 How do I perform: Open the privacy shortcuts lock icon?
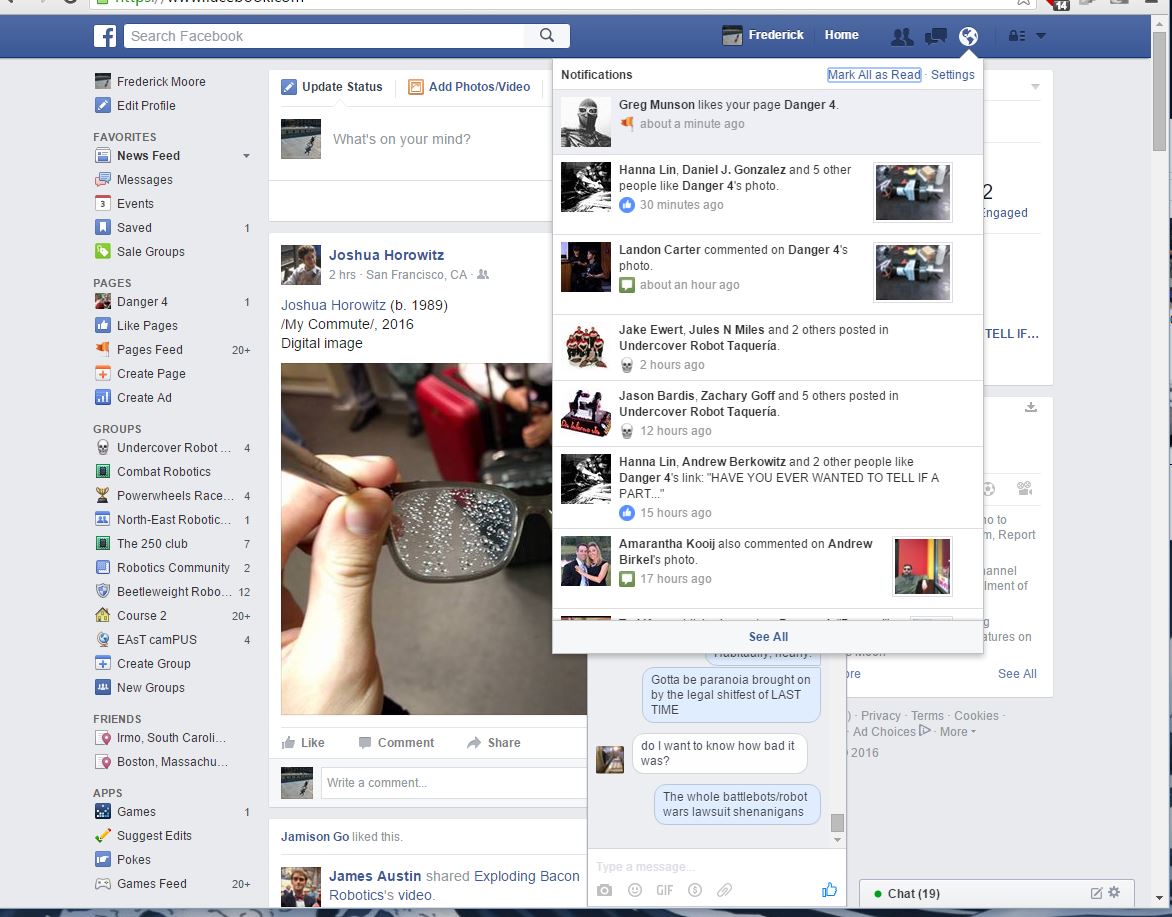tap(1017, 36)
